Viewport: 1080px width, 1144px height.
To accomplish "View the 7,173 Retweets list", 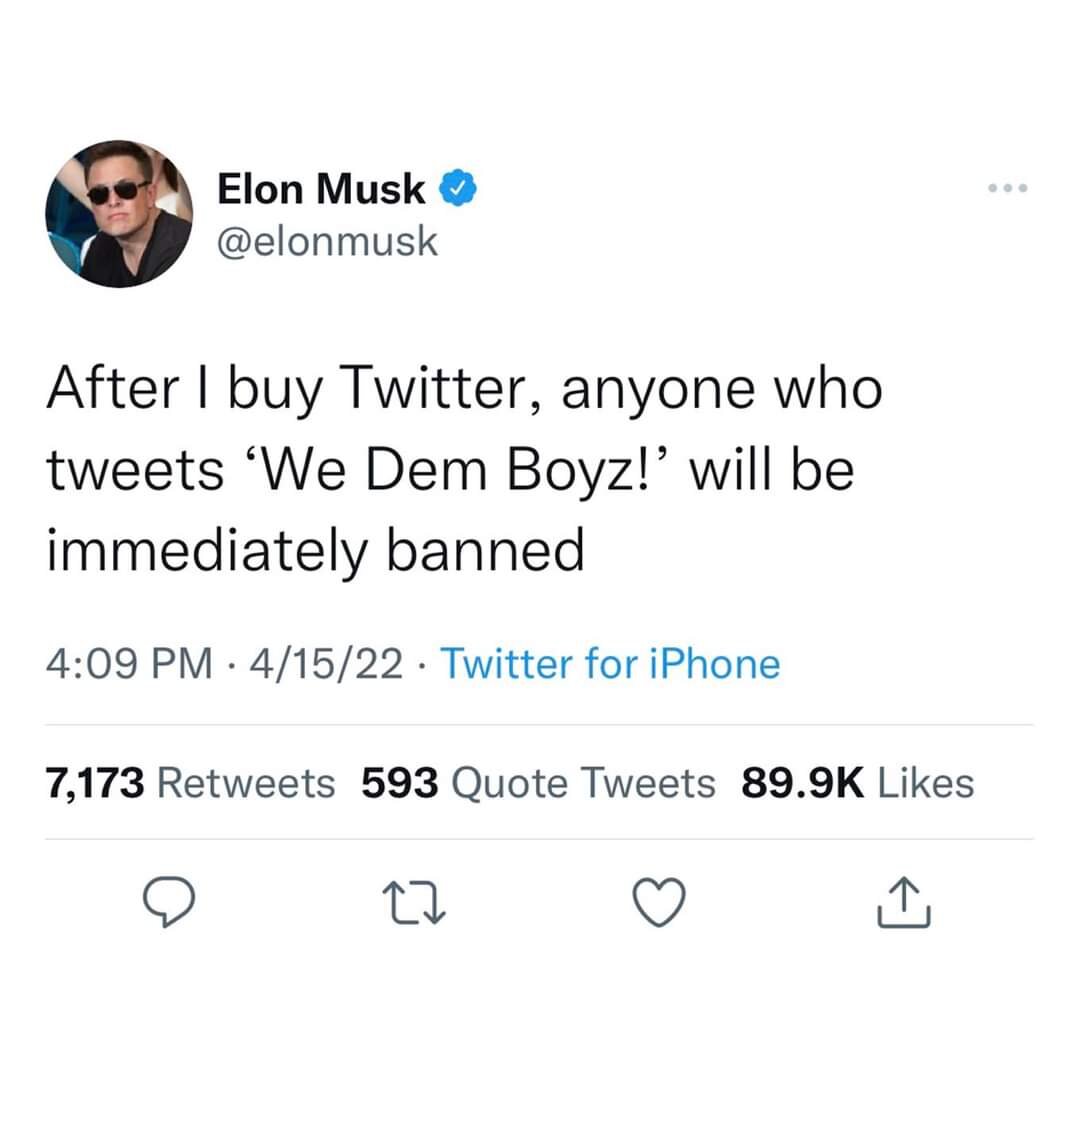I will 190,783.
